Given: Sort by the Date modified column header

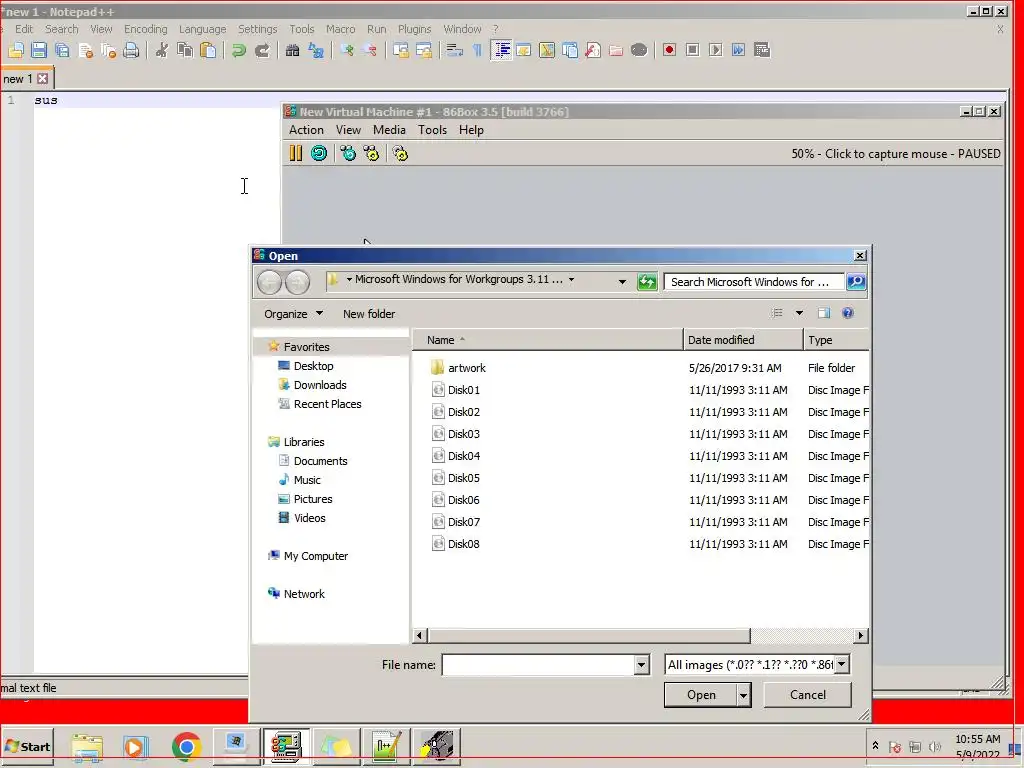Looking at the screenshot, I should [x=743, y=340].
